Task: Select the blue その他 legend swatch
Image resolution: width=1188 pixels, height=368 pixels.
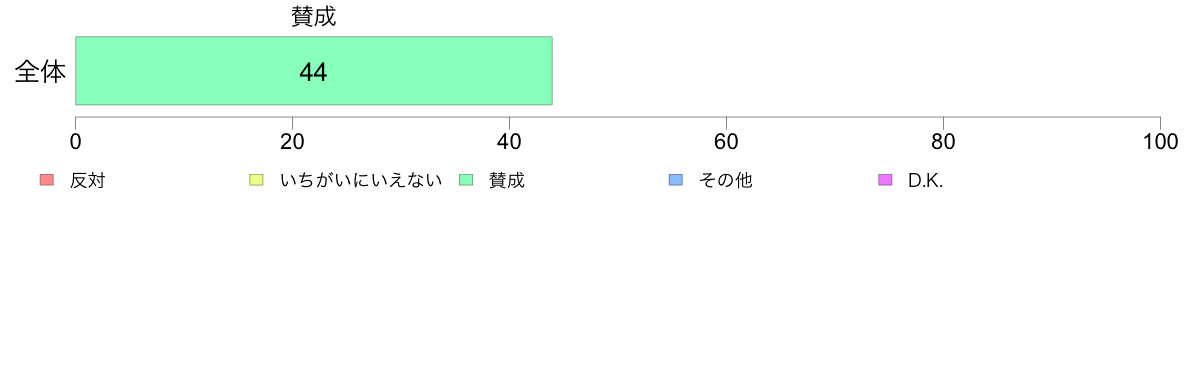Action: pos(676,180)
